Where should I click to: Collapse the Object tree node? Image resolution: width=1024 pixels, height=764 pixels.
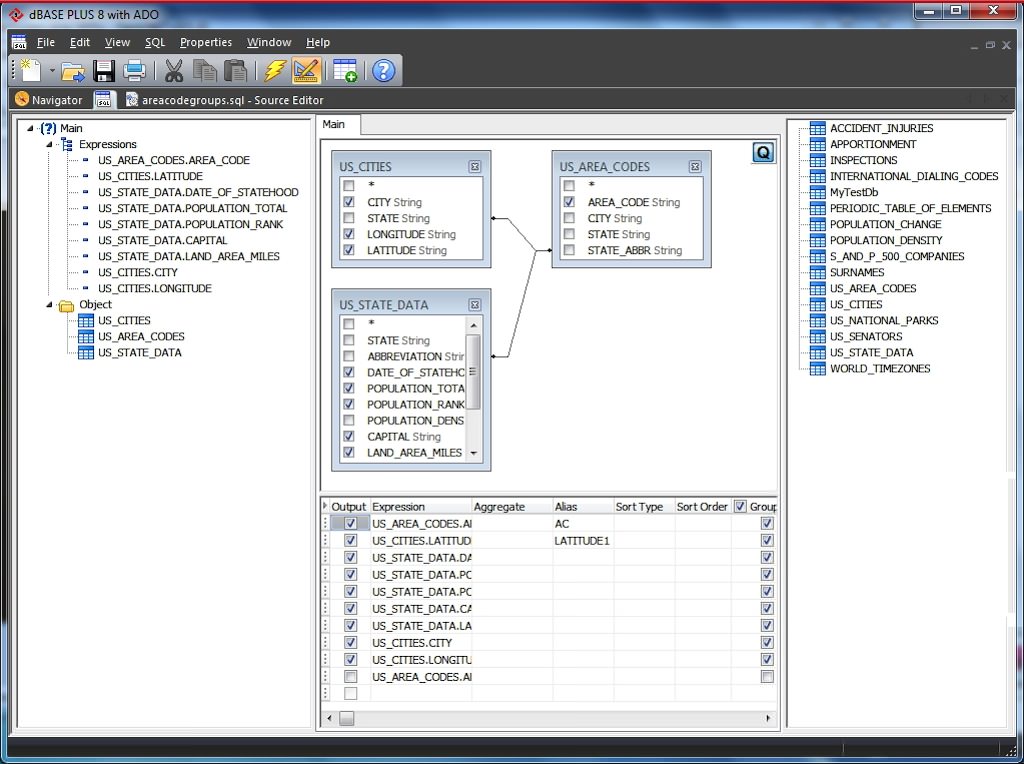click(49, 304)
